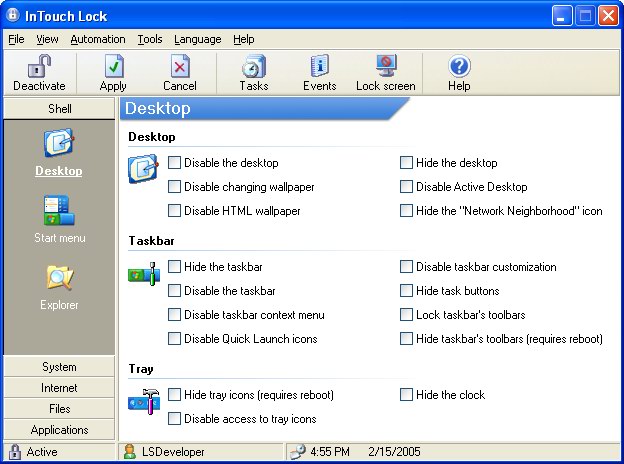Expand the Files sidebar group
This screenshot has height=464, width=624.
(59, 409)
